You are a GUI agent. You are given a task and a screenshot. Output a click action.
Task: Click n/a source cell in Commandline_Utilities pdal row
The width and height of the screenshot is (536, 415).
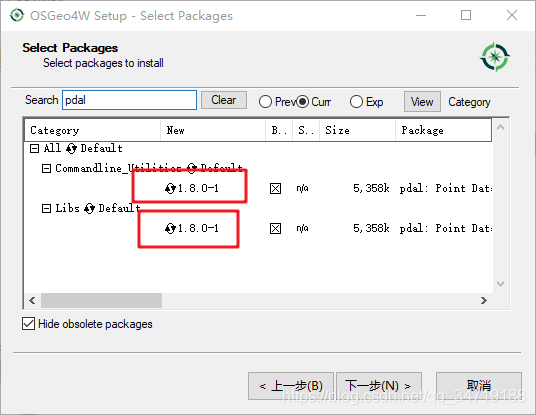tap(303, 188)
